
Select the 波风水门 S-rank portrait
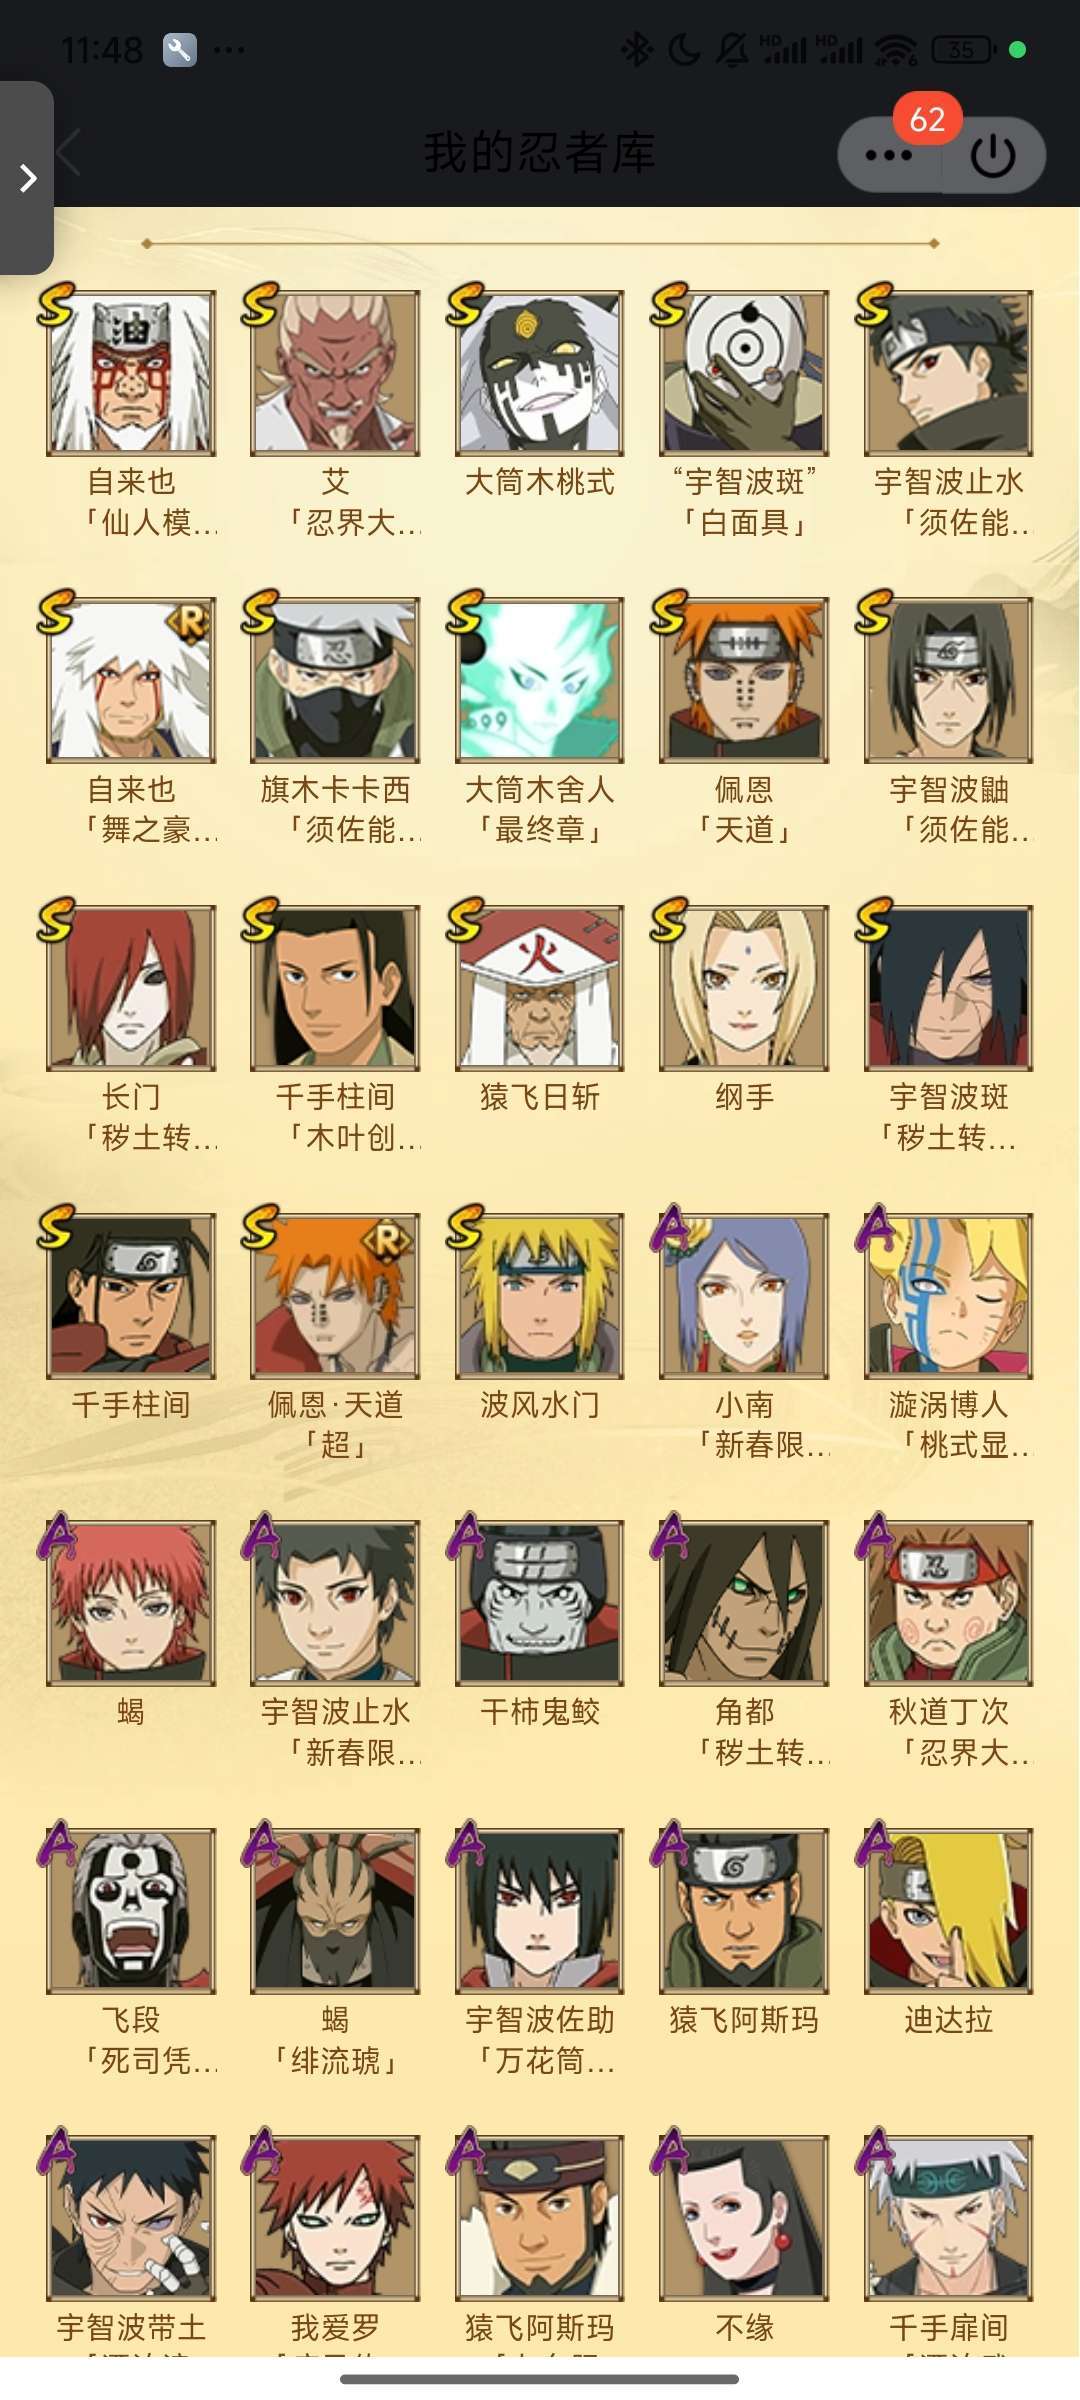(539, 1296)
